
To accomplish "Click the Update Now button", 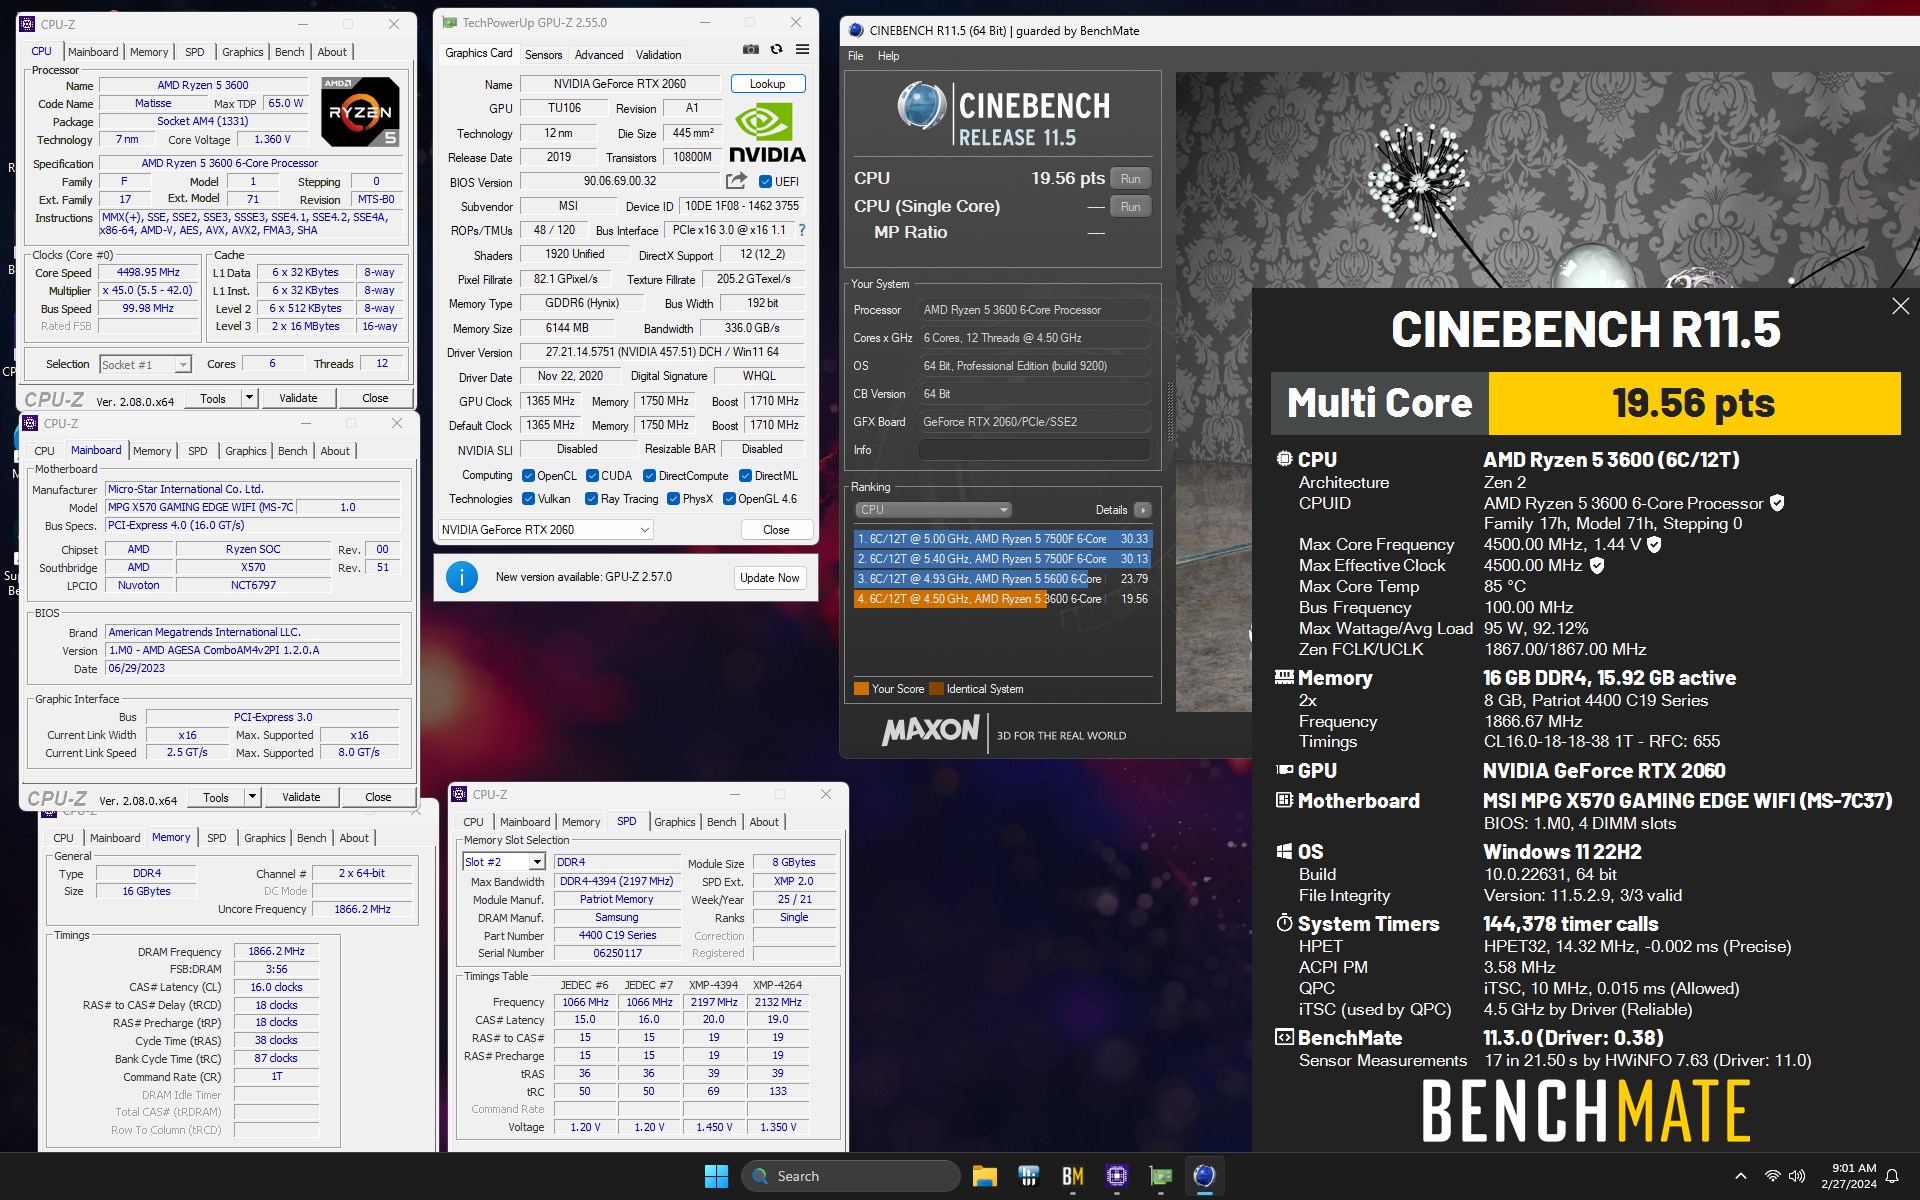I will click(x=770, y=577).
